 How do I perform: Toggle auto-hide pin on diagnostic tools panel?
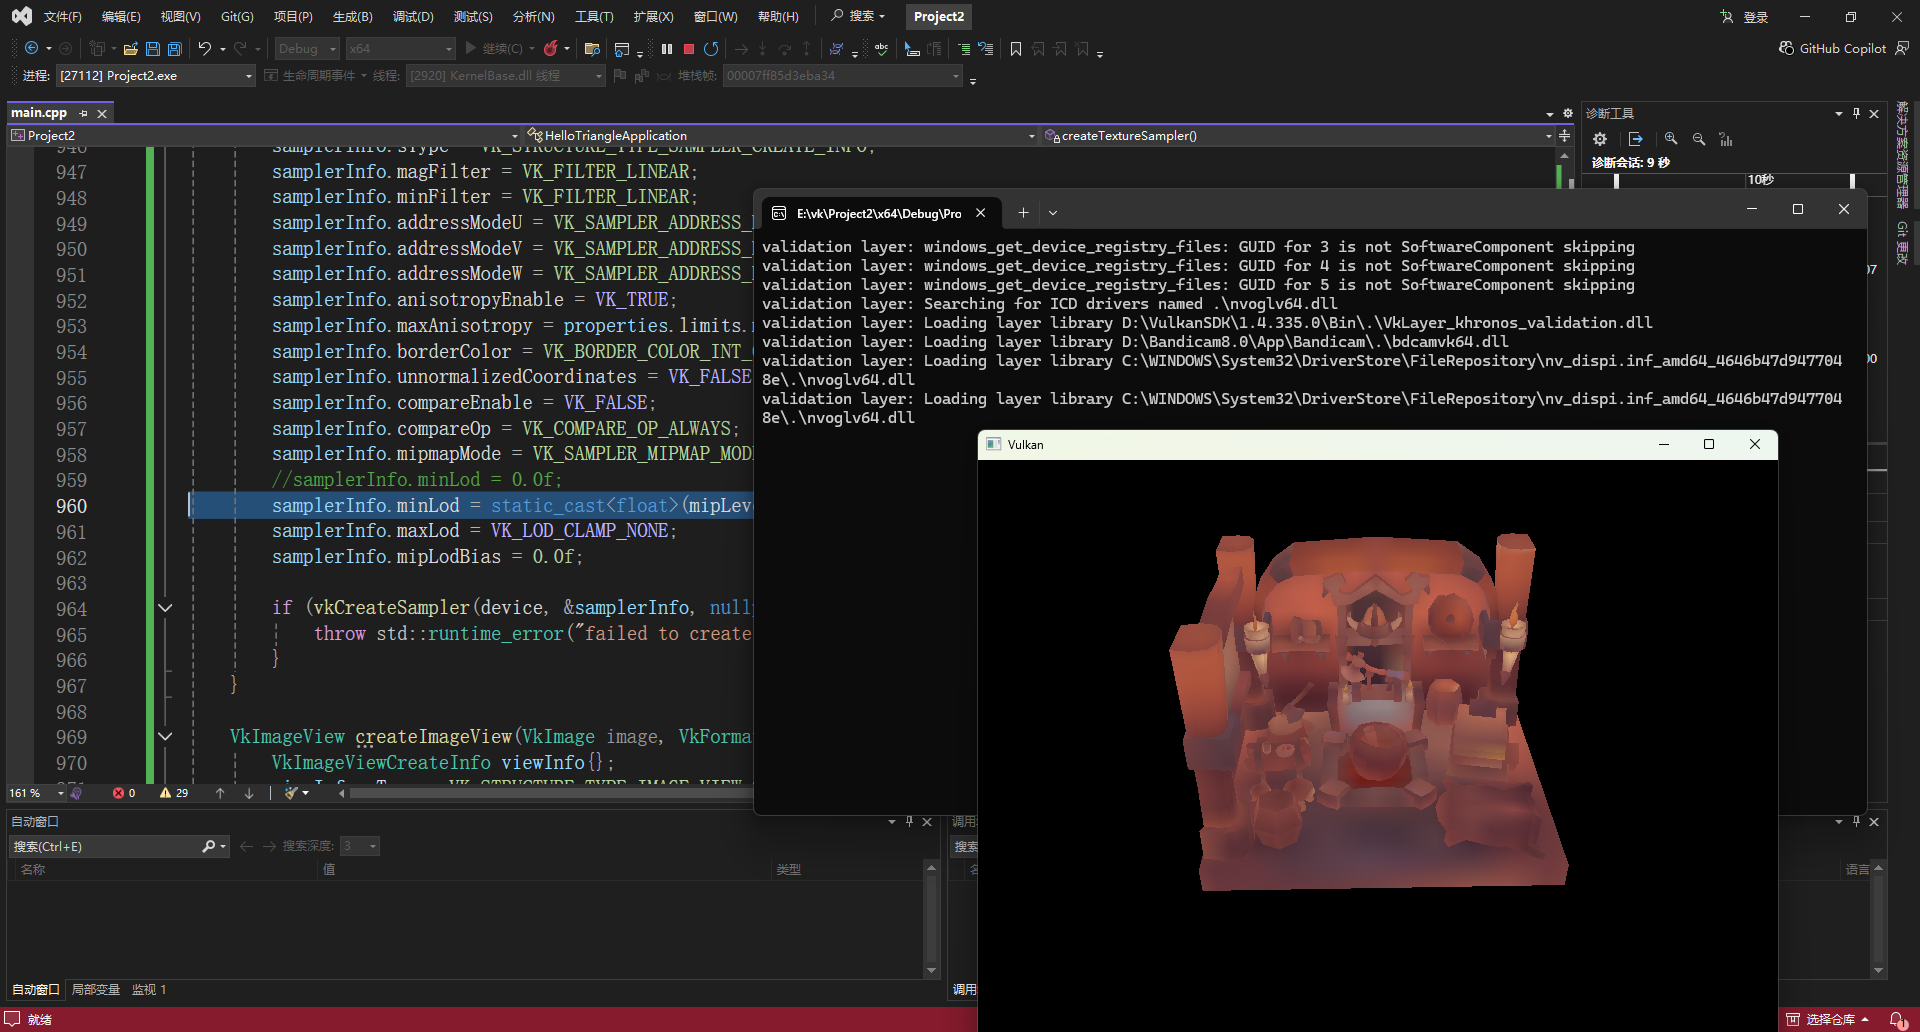click(x=1856, y=113)
